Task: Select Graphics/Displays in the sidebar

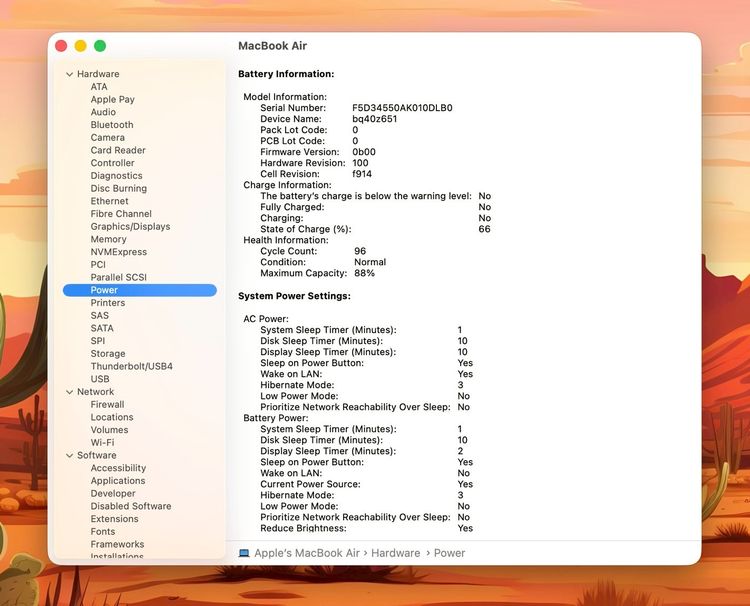Action: (130, 226)
